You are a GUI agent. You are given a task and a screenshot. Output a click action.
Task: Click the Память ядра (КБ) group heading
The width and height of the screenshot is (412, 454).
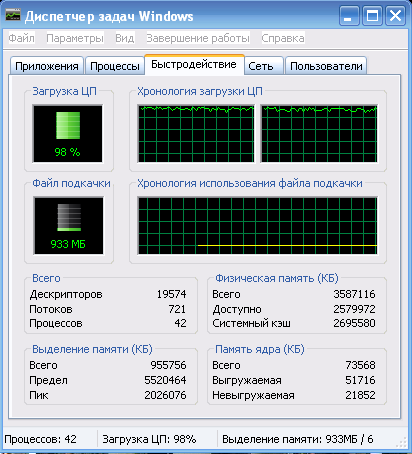click(260, 349)
